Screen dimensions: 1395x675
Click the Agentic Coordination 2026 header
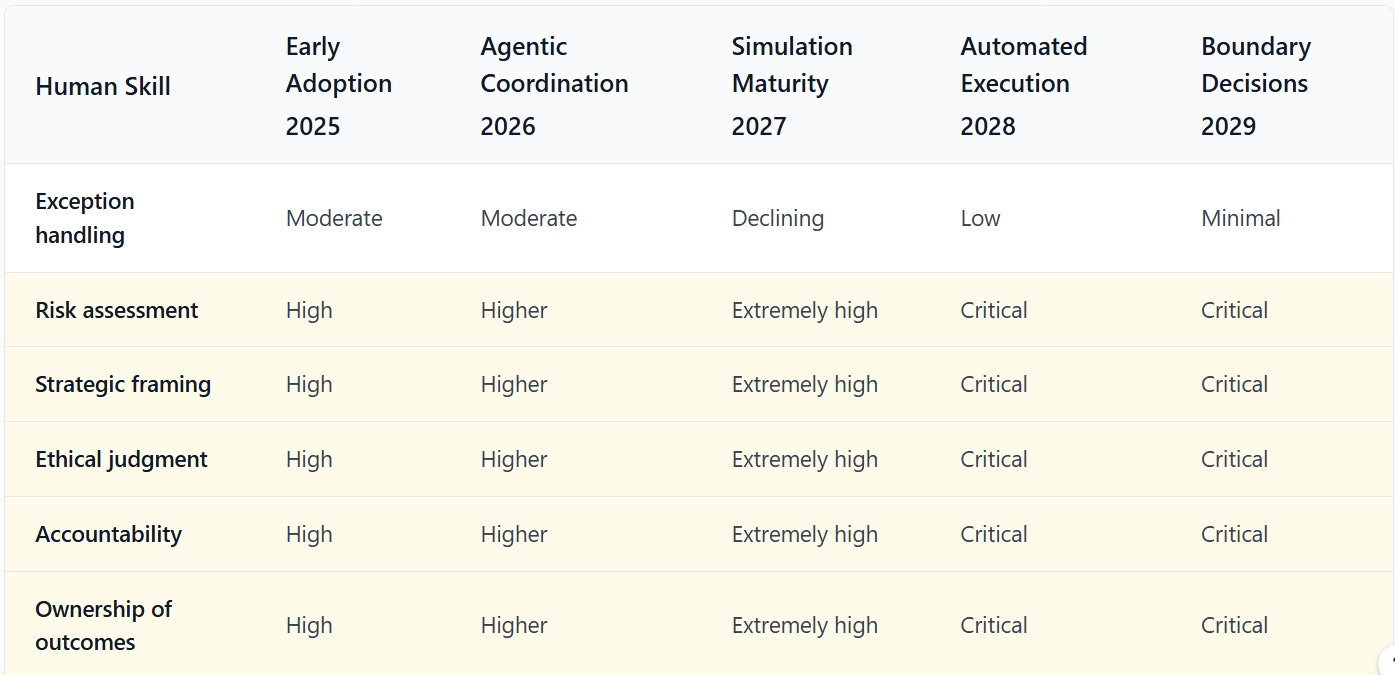coord(554,86)
